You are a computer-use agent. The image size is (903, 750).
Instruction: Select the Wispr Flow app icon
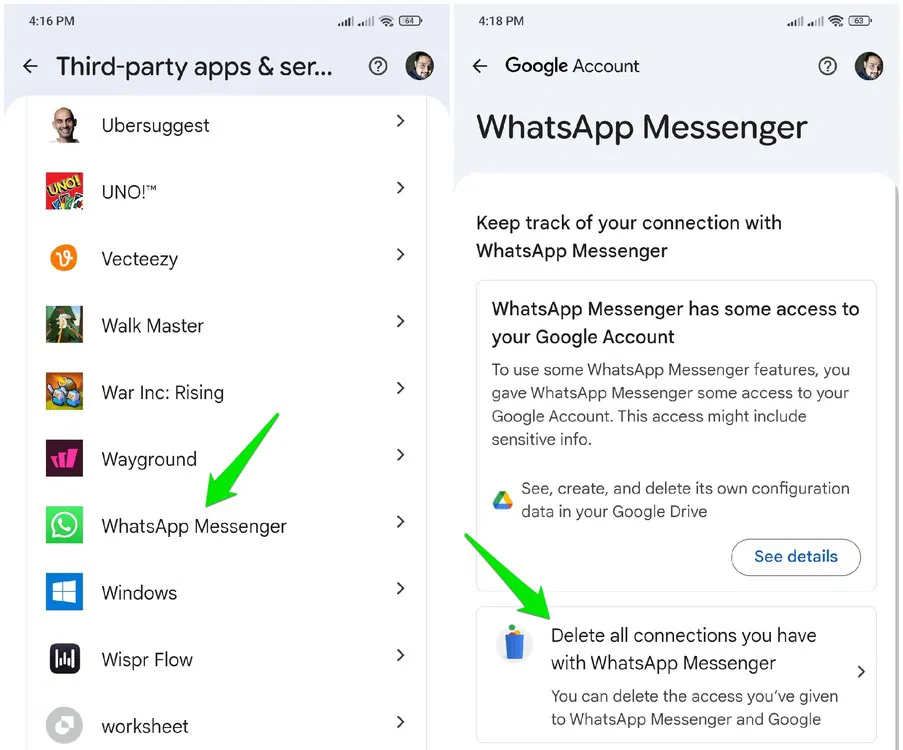(64, 659)
